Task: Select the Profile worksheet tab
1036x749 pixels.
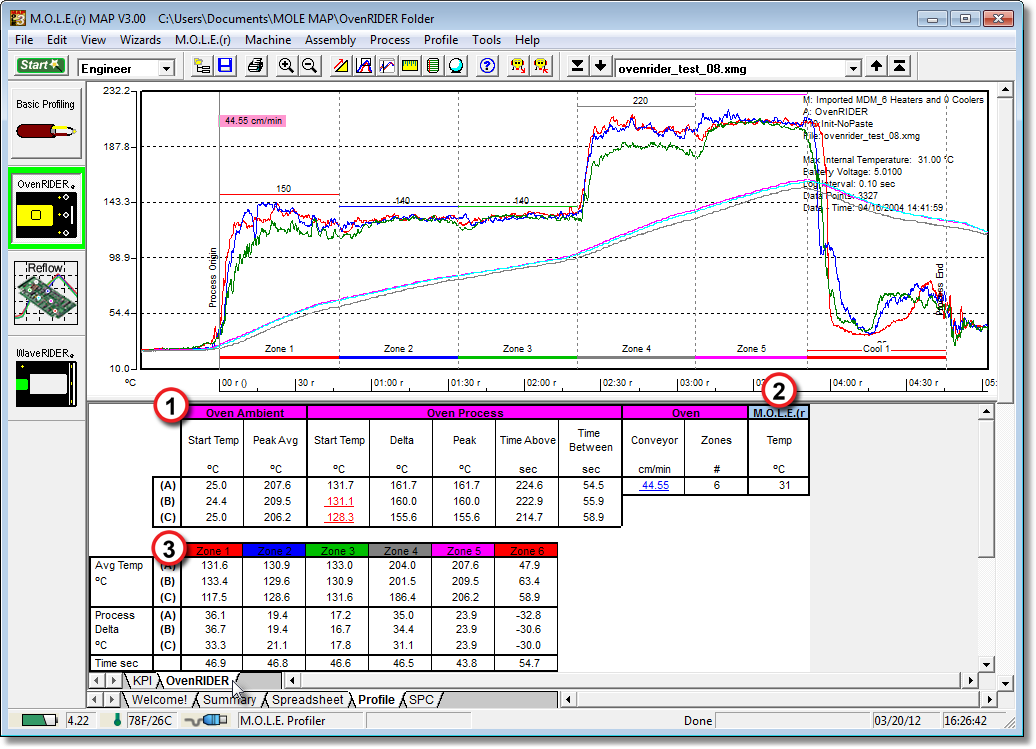Action: point(376,699)
